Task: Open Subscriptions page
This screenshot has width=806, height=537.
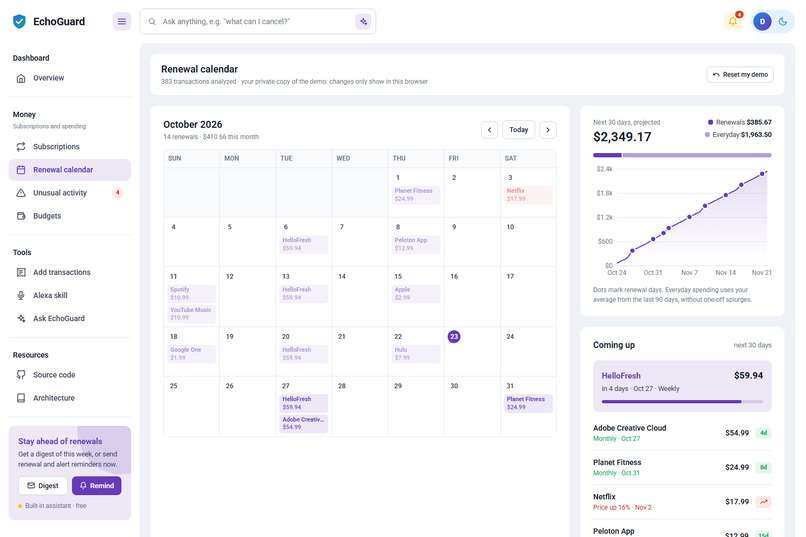Action: click(70, 146)
